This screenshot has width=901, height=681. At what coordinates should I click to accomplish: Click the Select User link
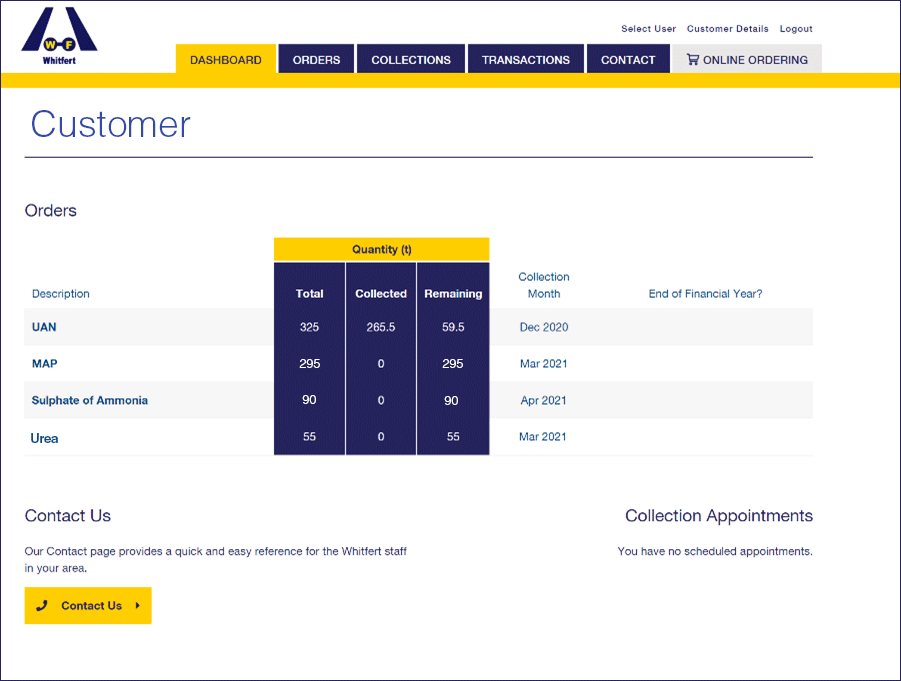coord(648,29)
